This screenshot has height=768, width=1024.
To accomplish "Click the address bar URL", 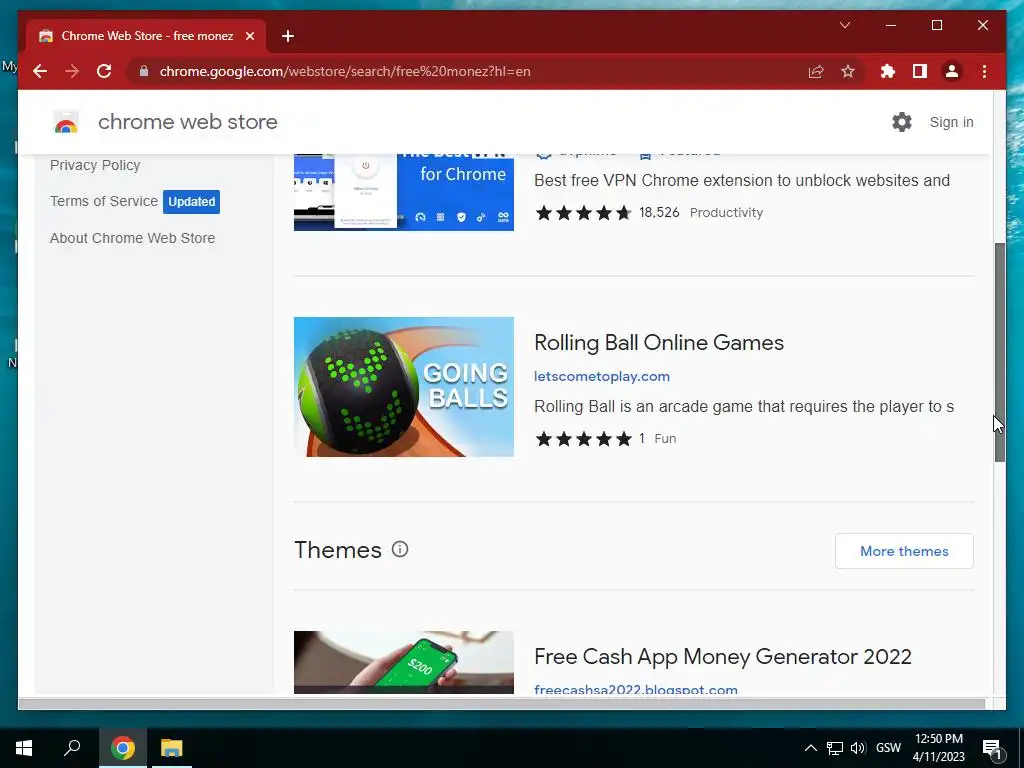I will tap(345, 71).
